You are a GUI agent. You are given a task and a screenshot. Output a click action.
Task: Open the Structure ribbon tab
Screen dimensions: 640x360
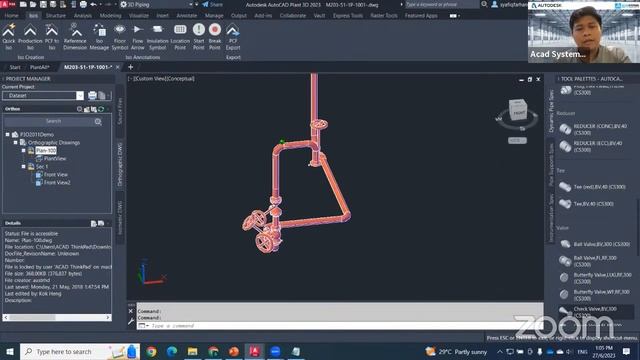click(56, 16)
